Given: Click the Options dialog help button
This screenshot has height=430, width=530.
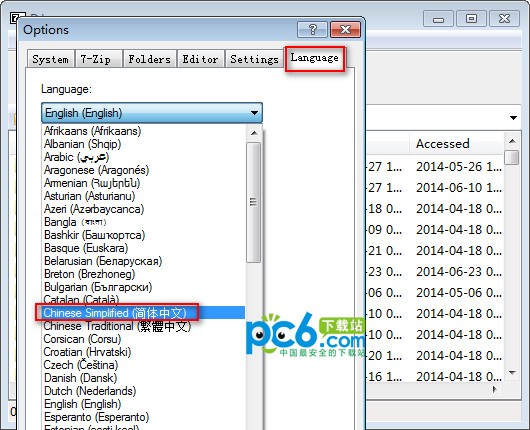Looking at the screenshot, I should (x=312, y=30).
